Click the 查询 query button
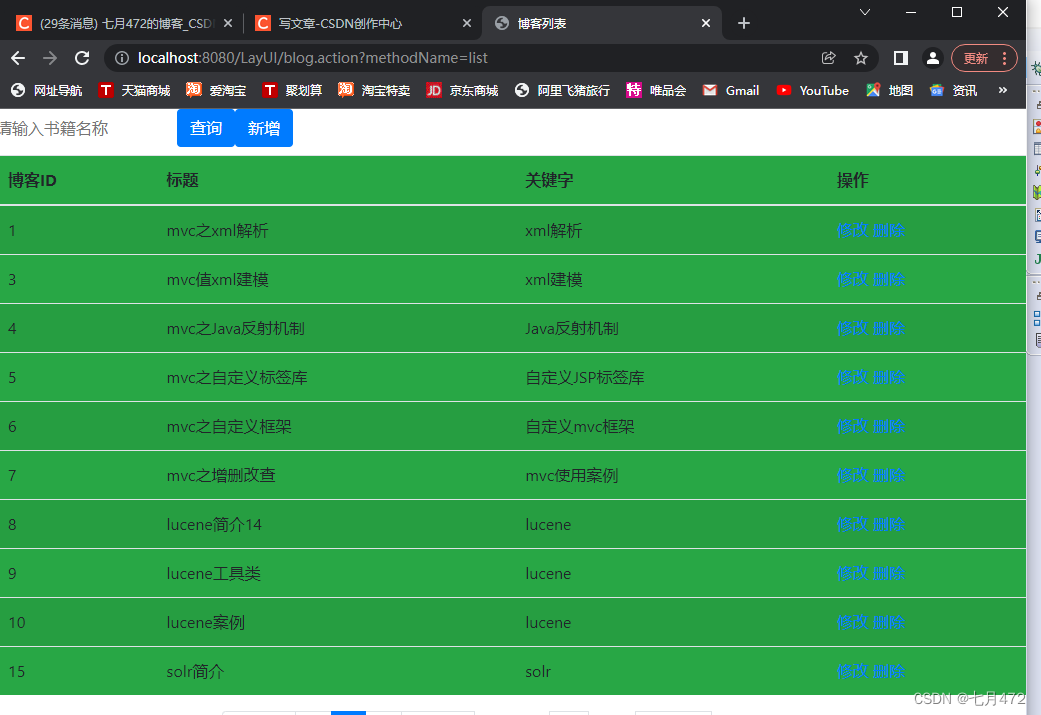Viewport: 1041px width, 715px height. coord(205,127)
